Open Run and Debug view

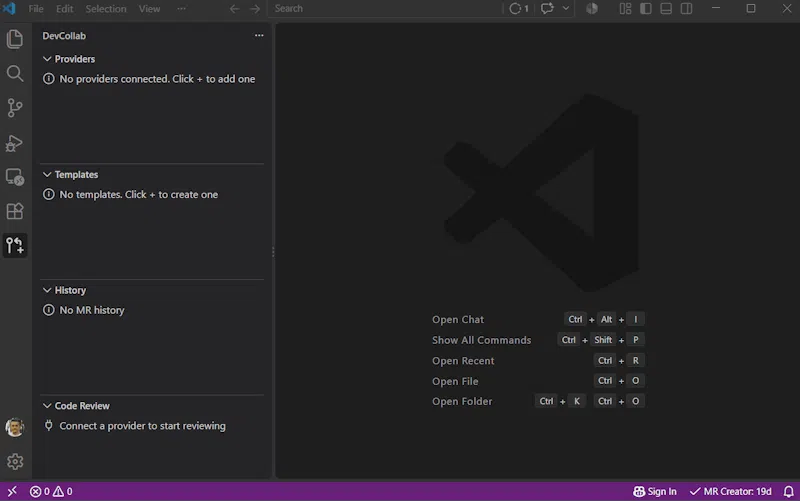(x=15, y=143)
